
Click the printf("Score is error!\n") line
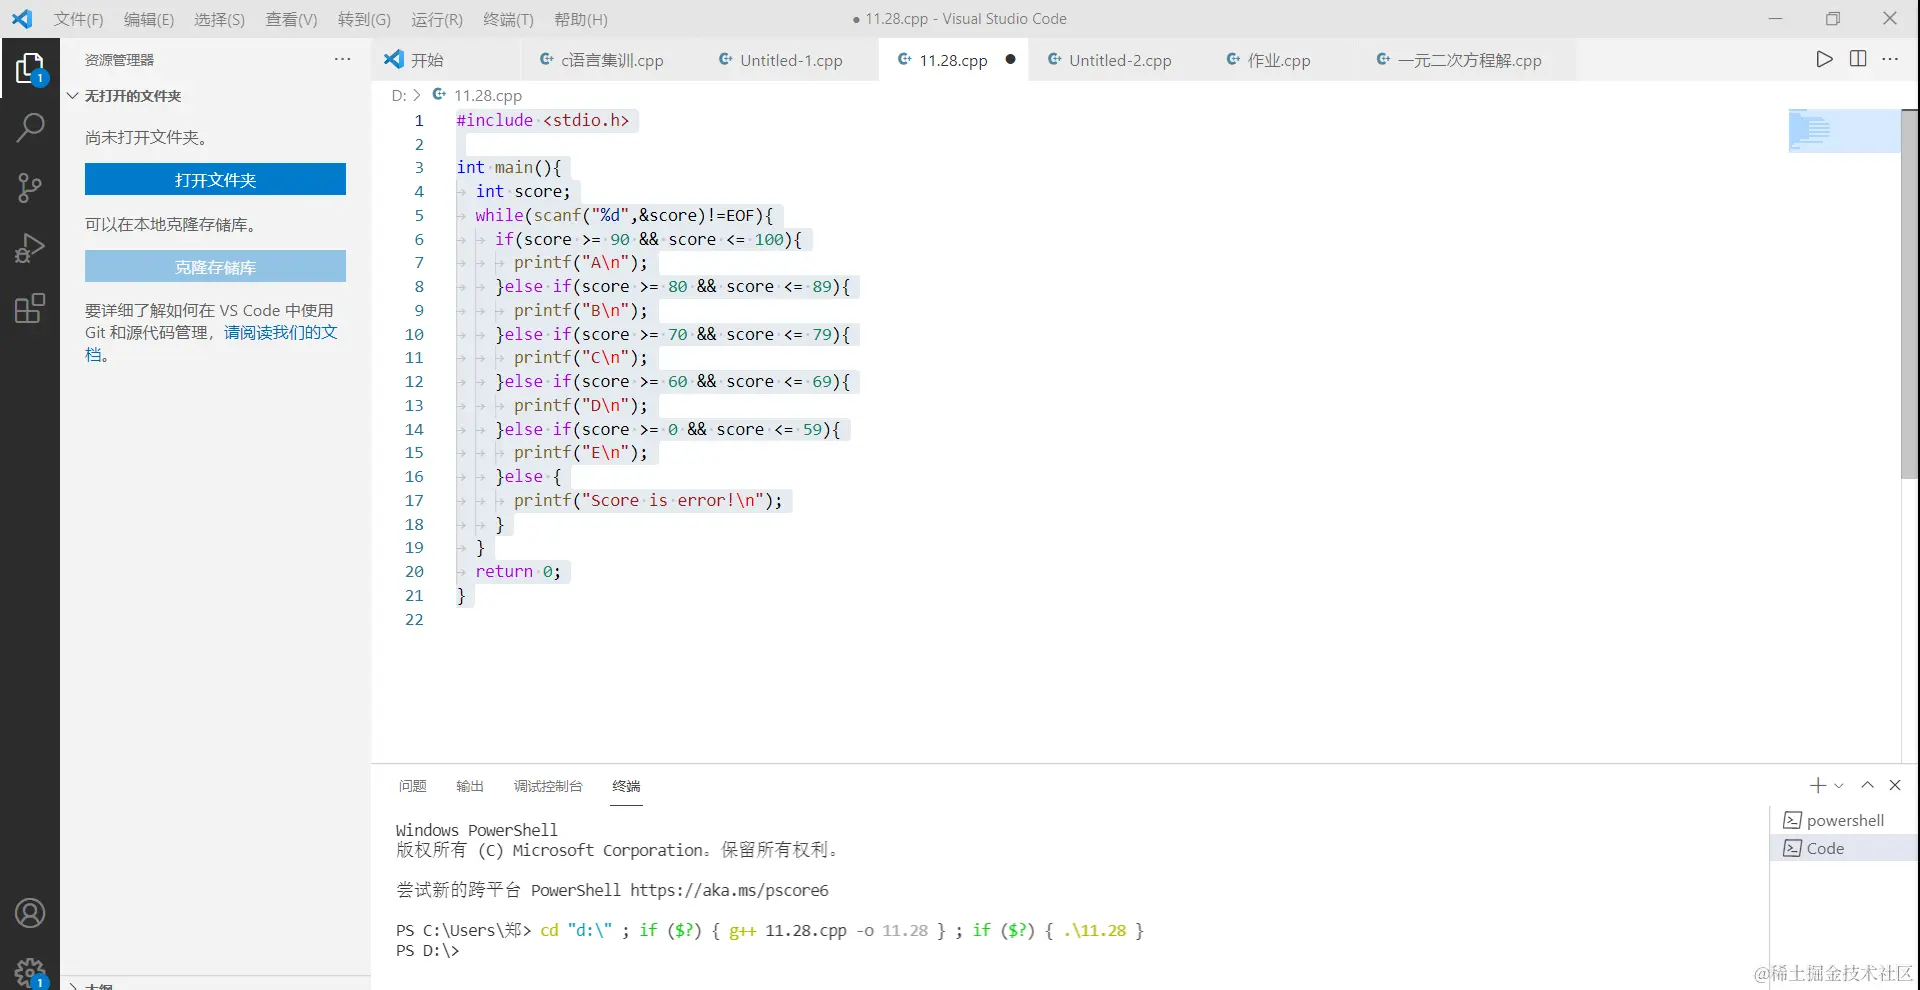tap(648, 500)
